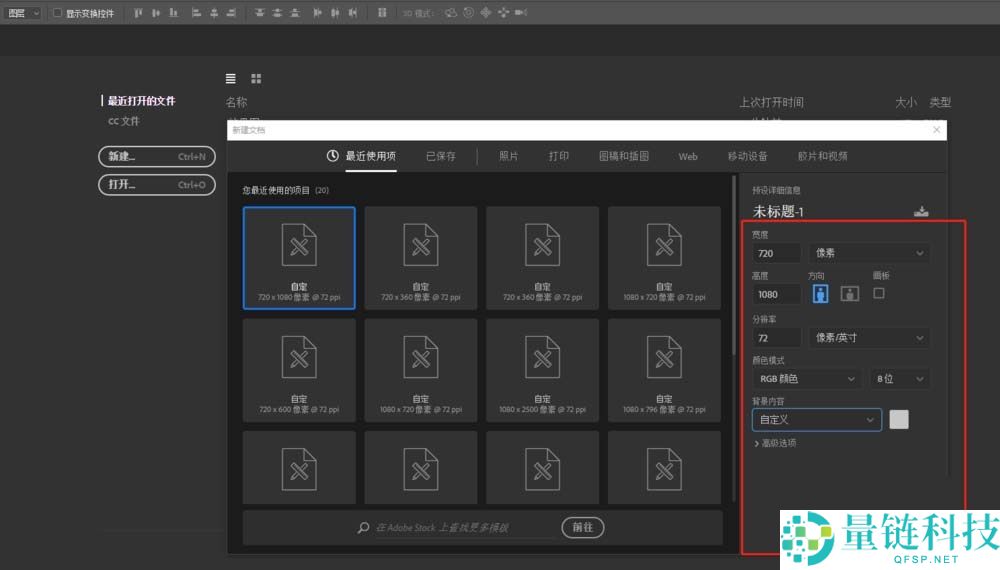The height and width of the screenshot is (570, 1000).
Task: Select portrait orientation icon
Action: (x=821, y=293)
